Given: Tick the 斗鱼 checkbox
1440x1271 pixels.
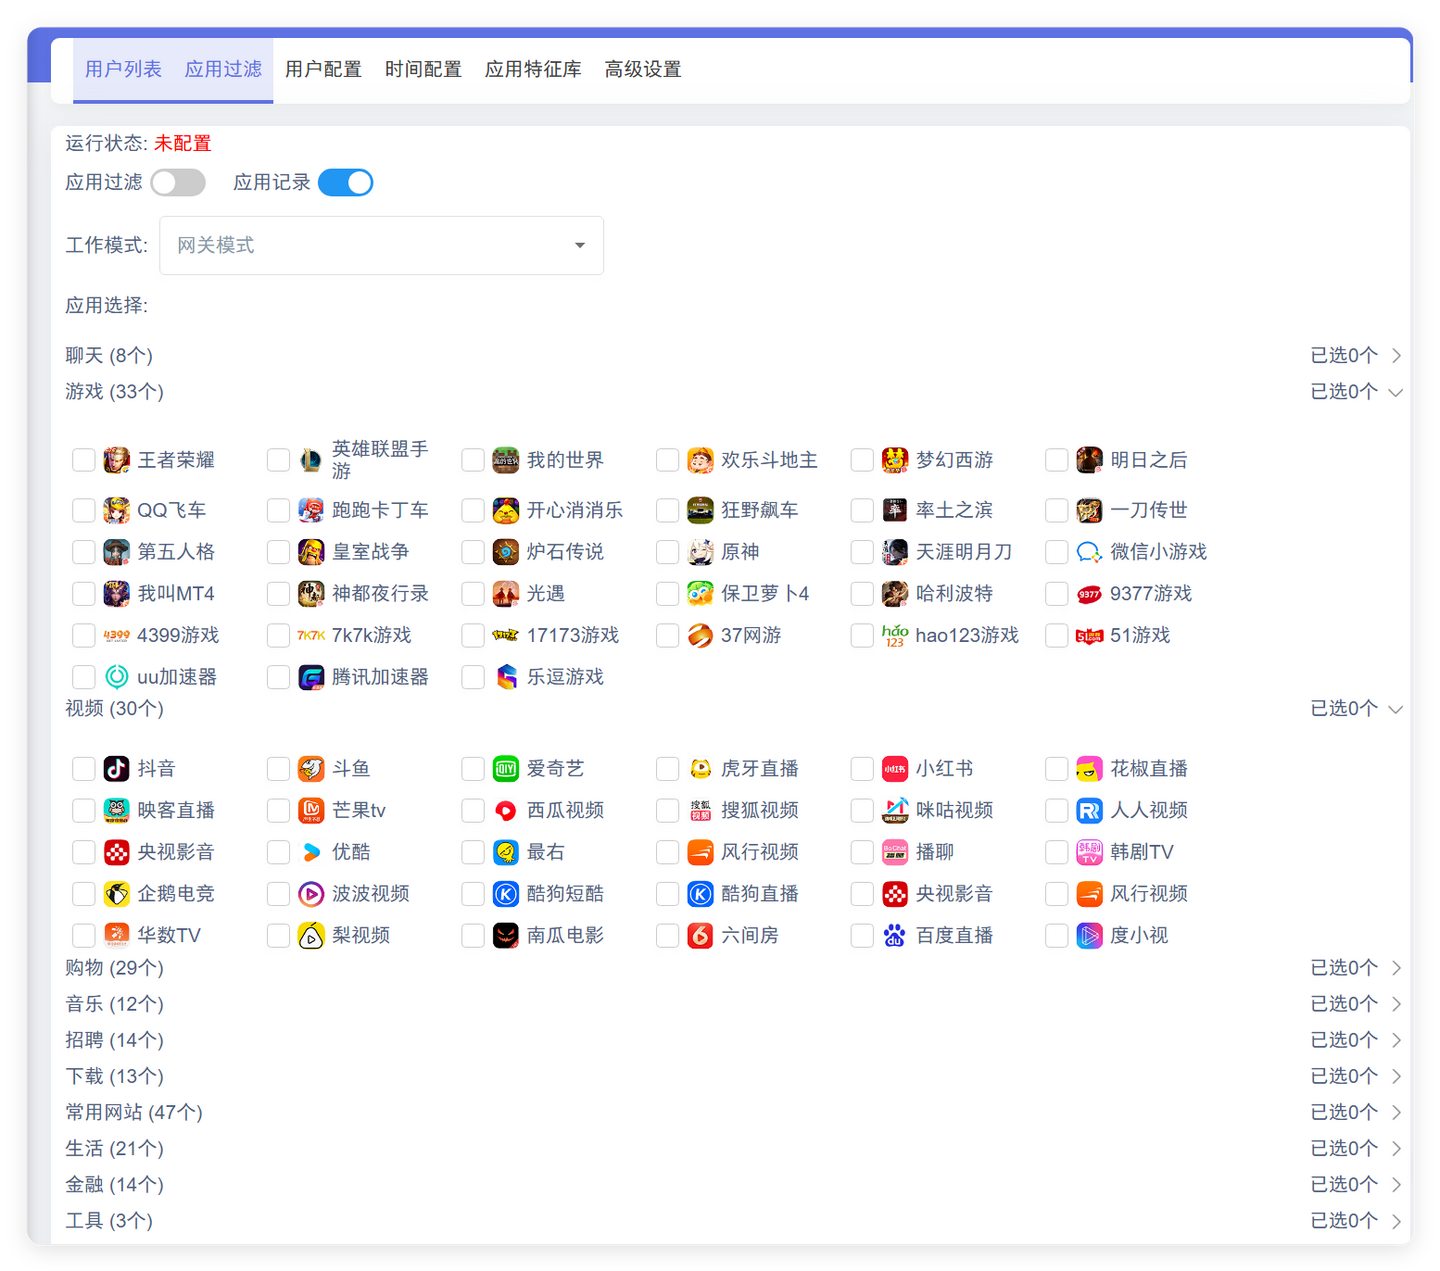Looking at the screenshot, I should coord(279,769).
